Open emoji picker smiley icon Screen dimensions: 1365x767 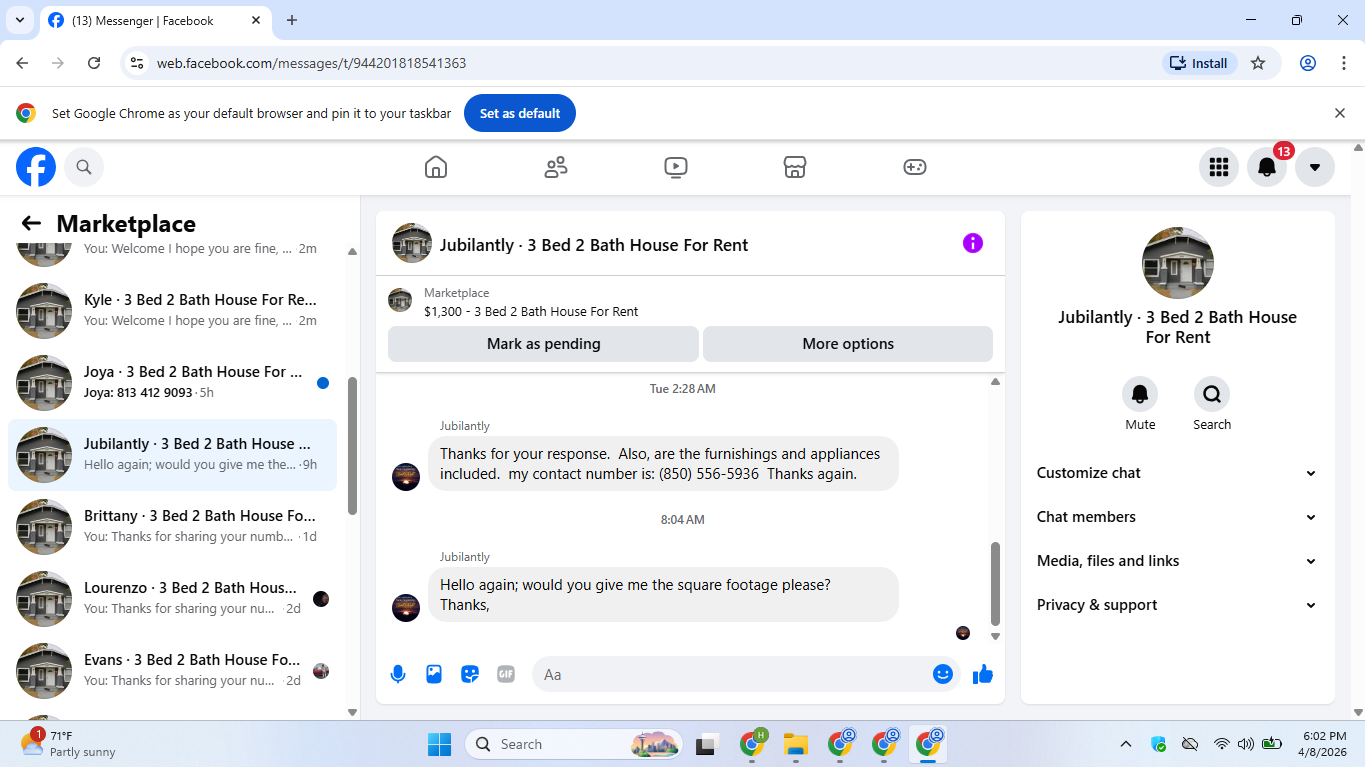pos(942,674)
